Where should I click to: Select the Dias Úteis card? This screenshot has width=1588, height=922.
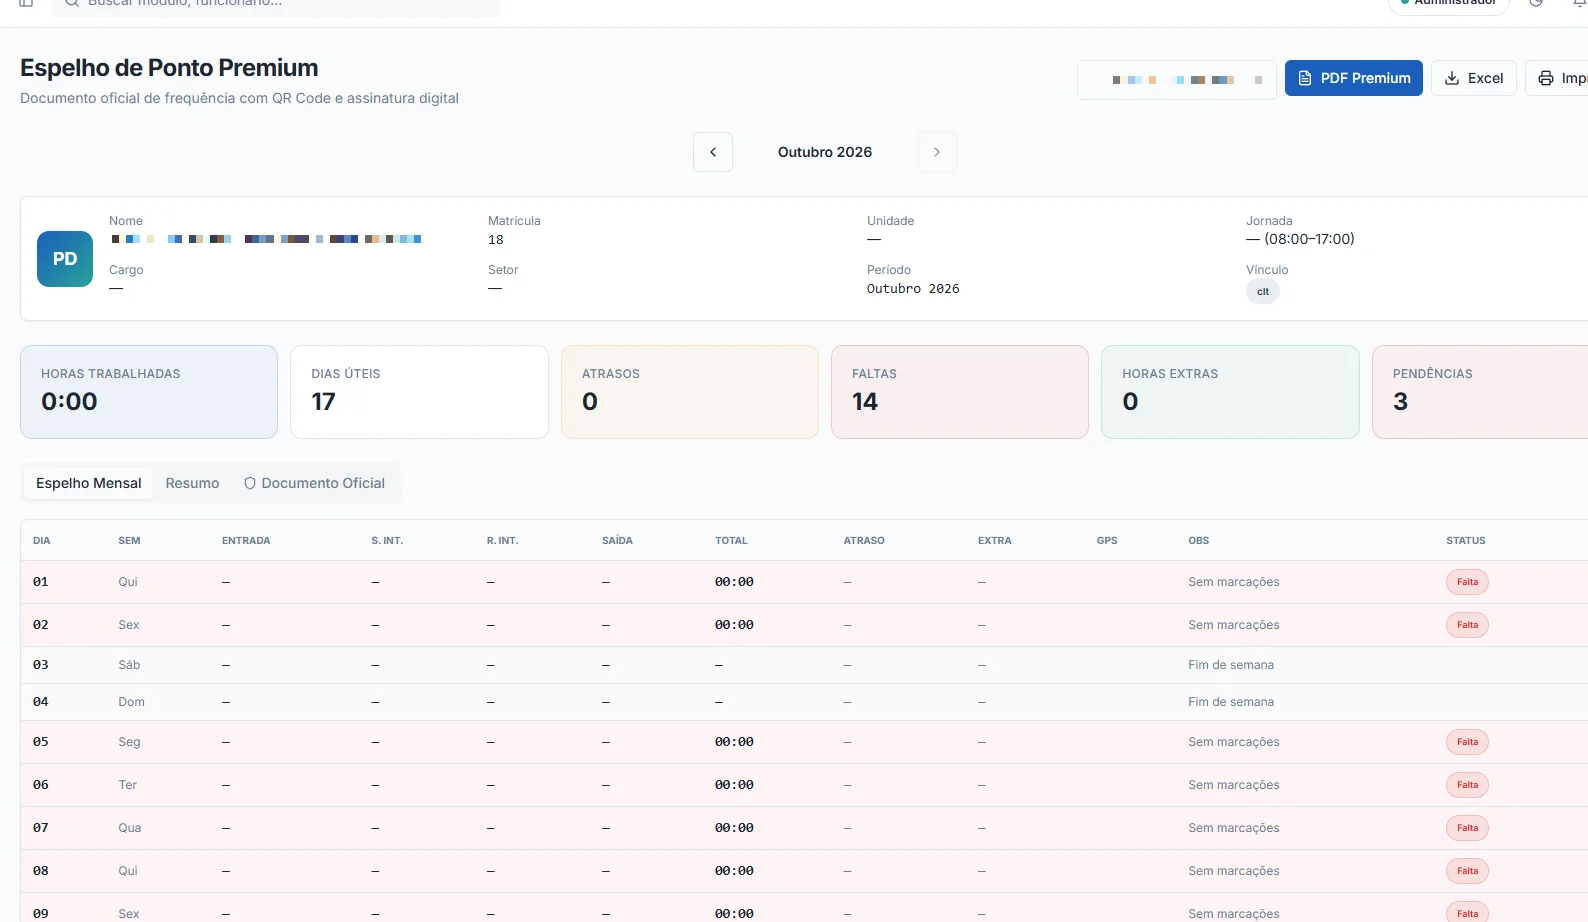pos(419,392)
